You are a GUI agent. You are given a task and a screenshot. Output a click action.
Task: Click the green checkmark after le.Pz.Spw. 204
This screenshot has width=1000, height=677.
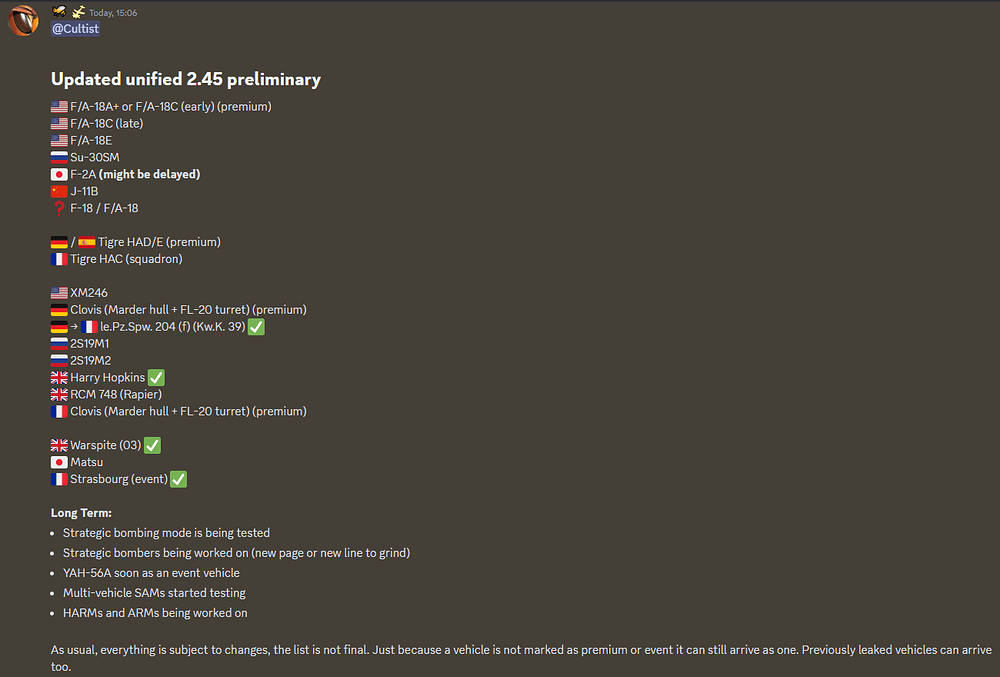(256, 327)
